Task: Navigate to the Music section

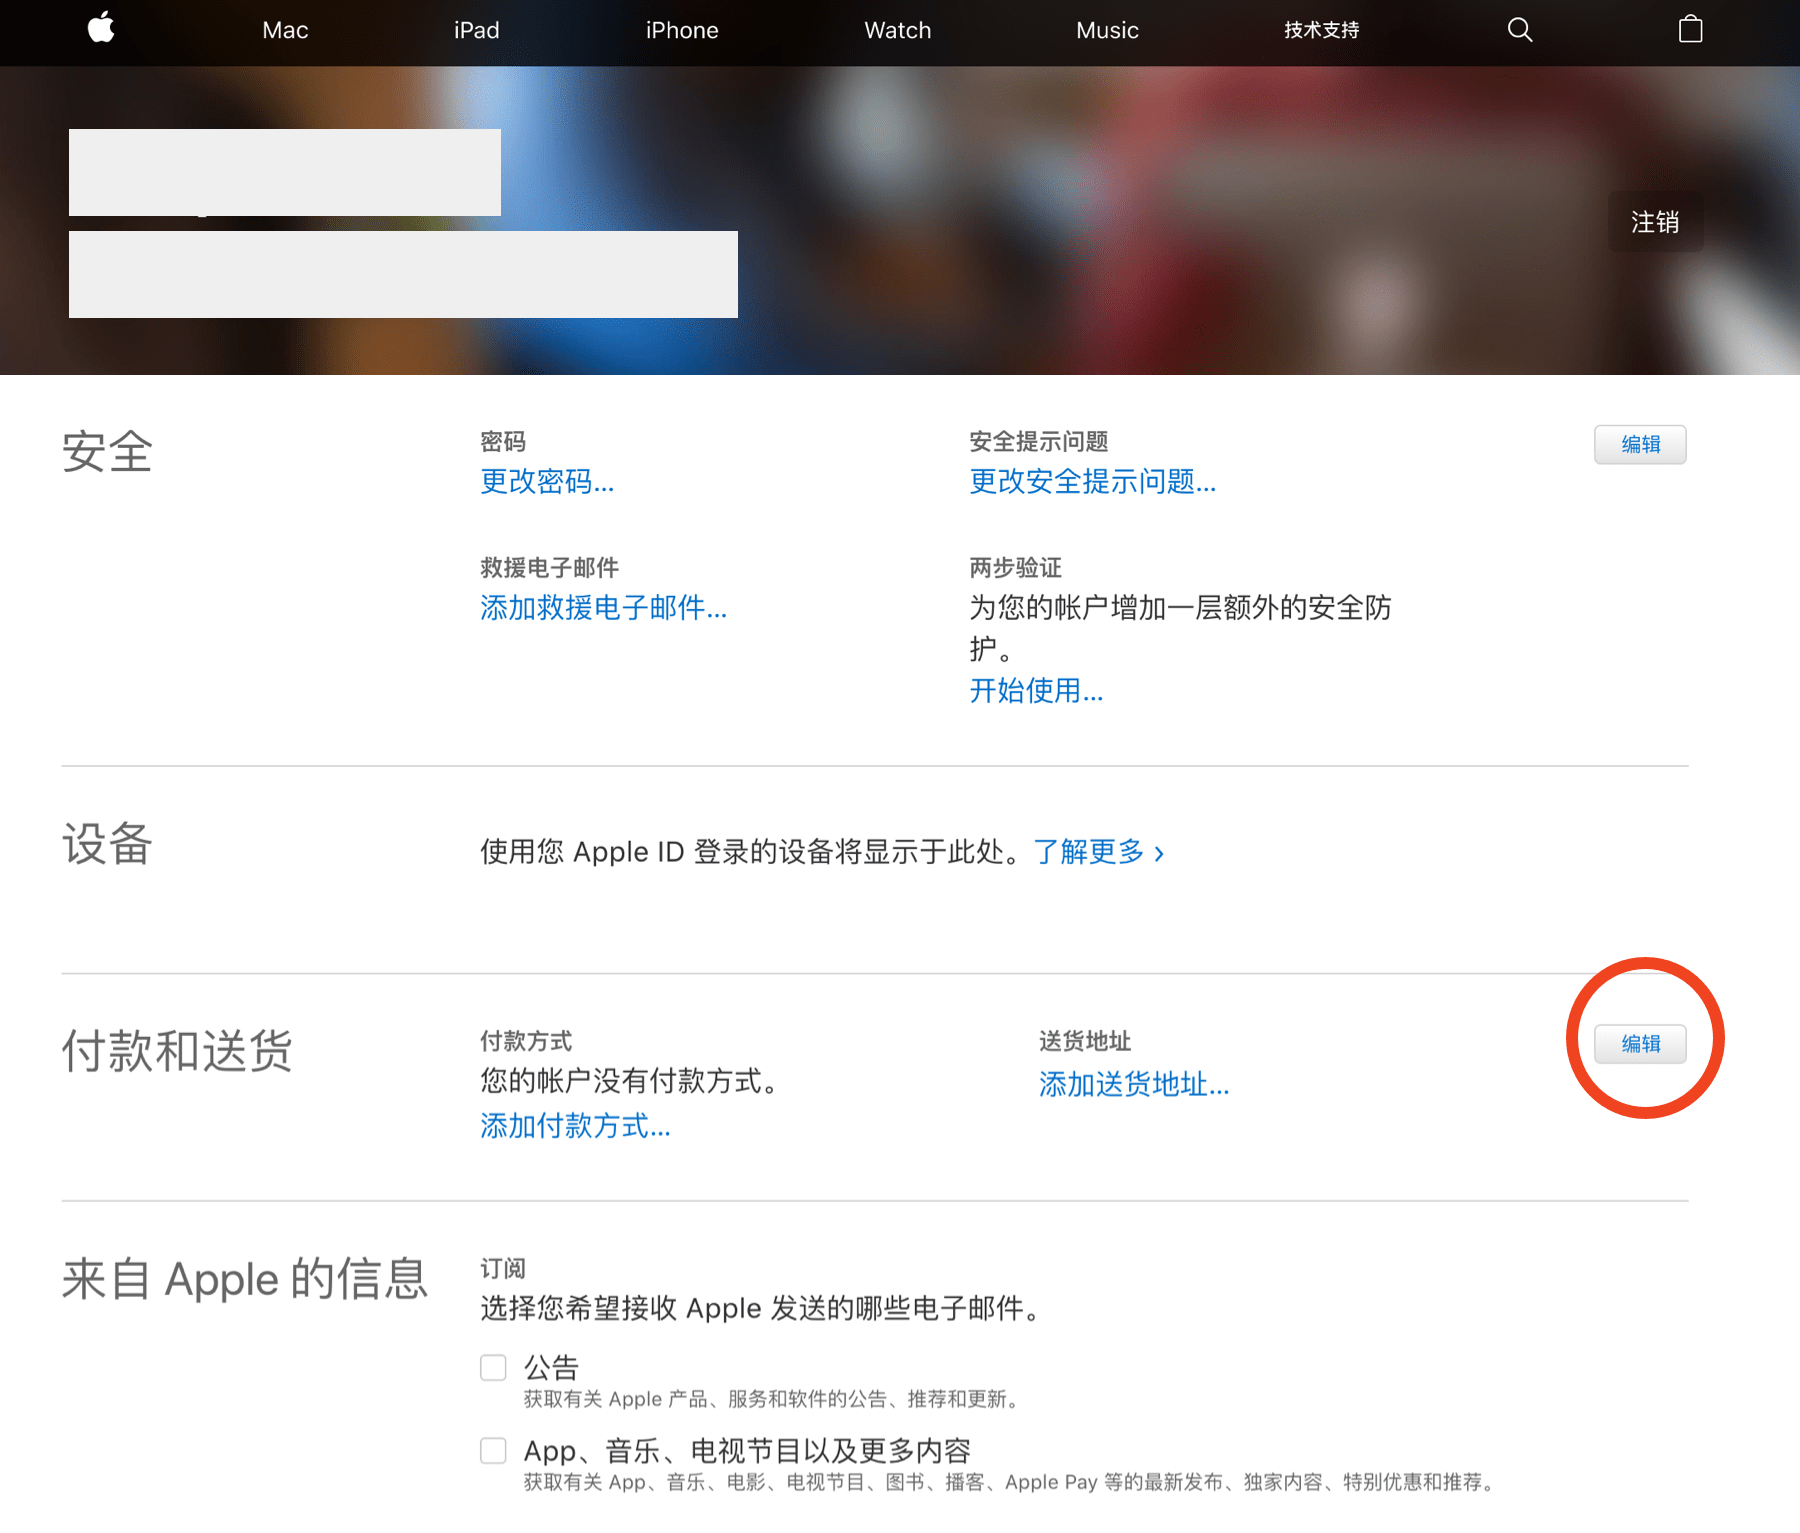Action: click(x=1107, y=31)
